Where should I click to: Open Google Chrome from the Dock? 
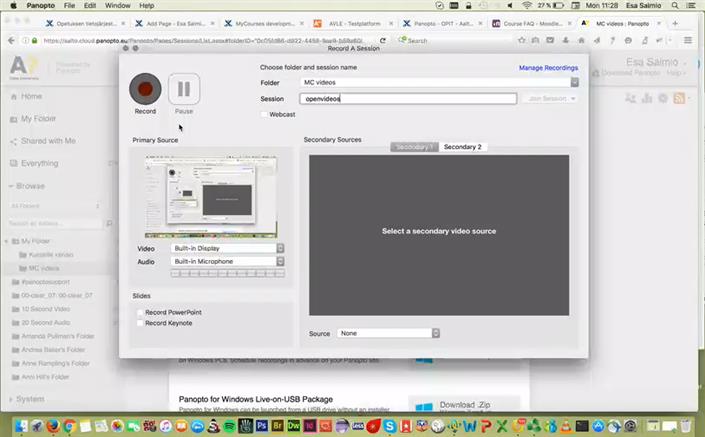69,425
